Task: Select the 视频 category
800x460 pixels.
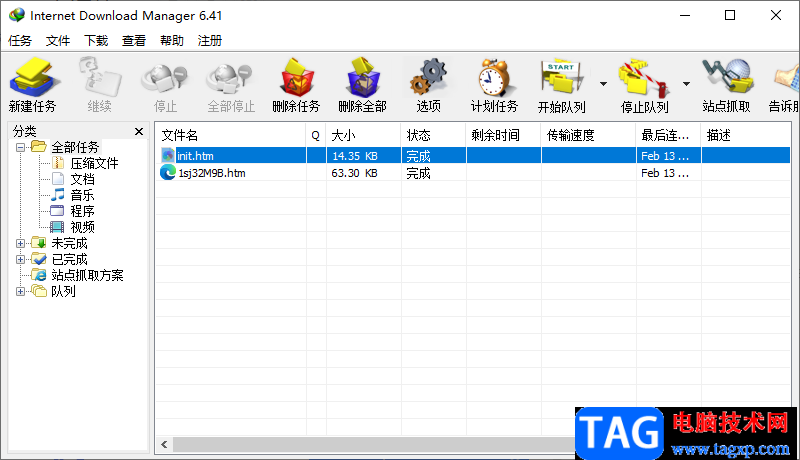Action: [82, 227]
